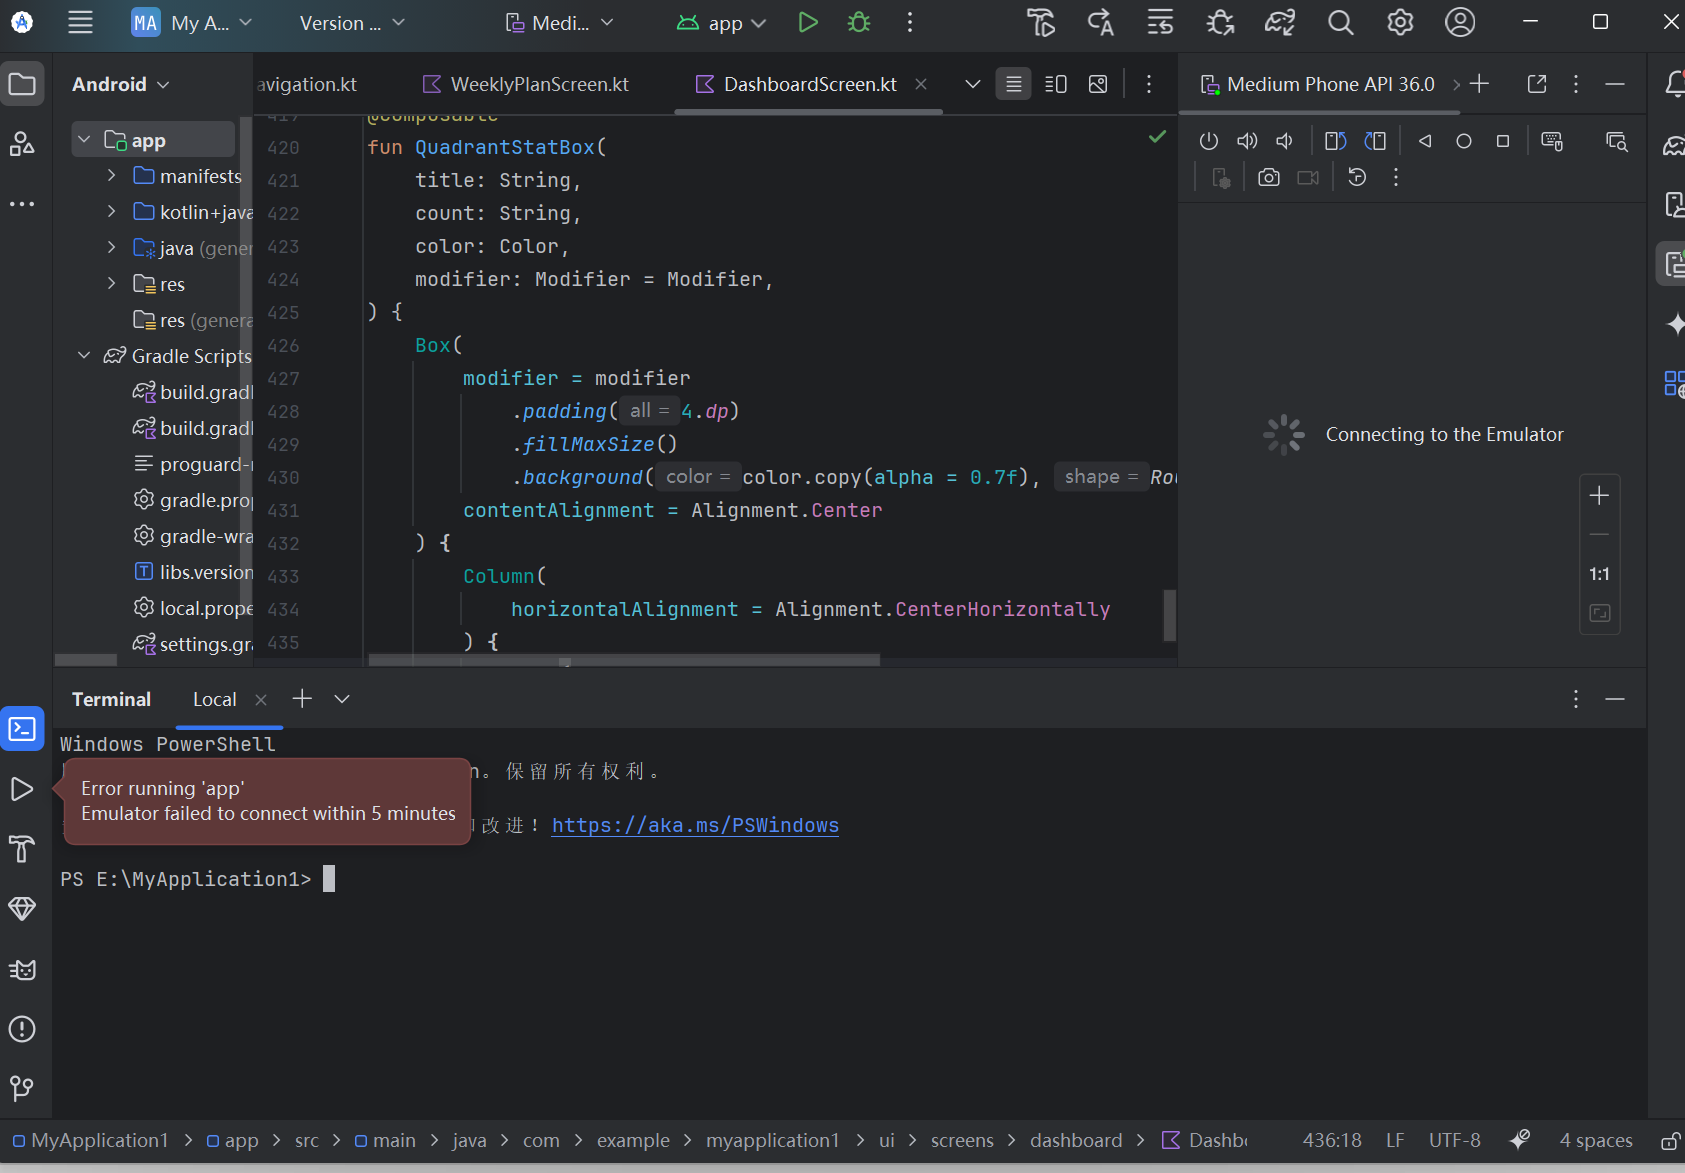Collapse the app module tree node
The height and width of the screenshot is (1173, 1685).
click(85, 139)
